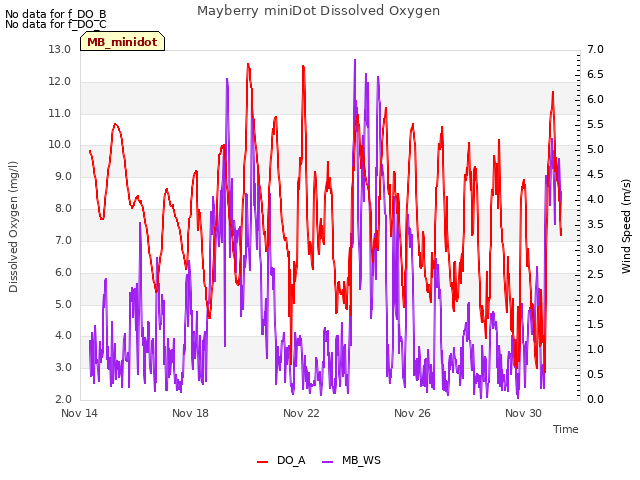640x480 pixels.
Task: Click the 2.0 left axis tick label
Action: pyautogui.click(x=63, y=399)
